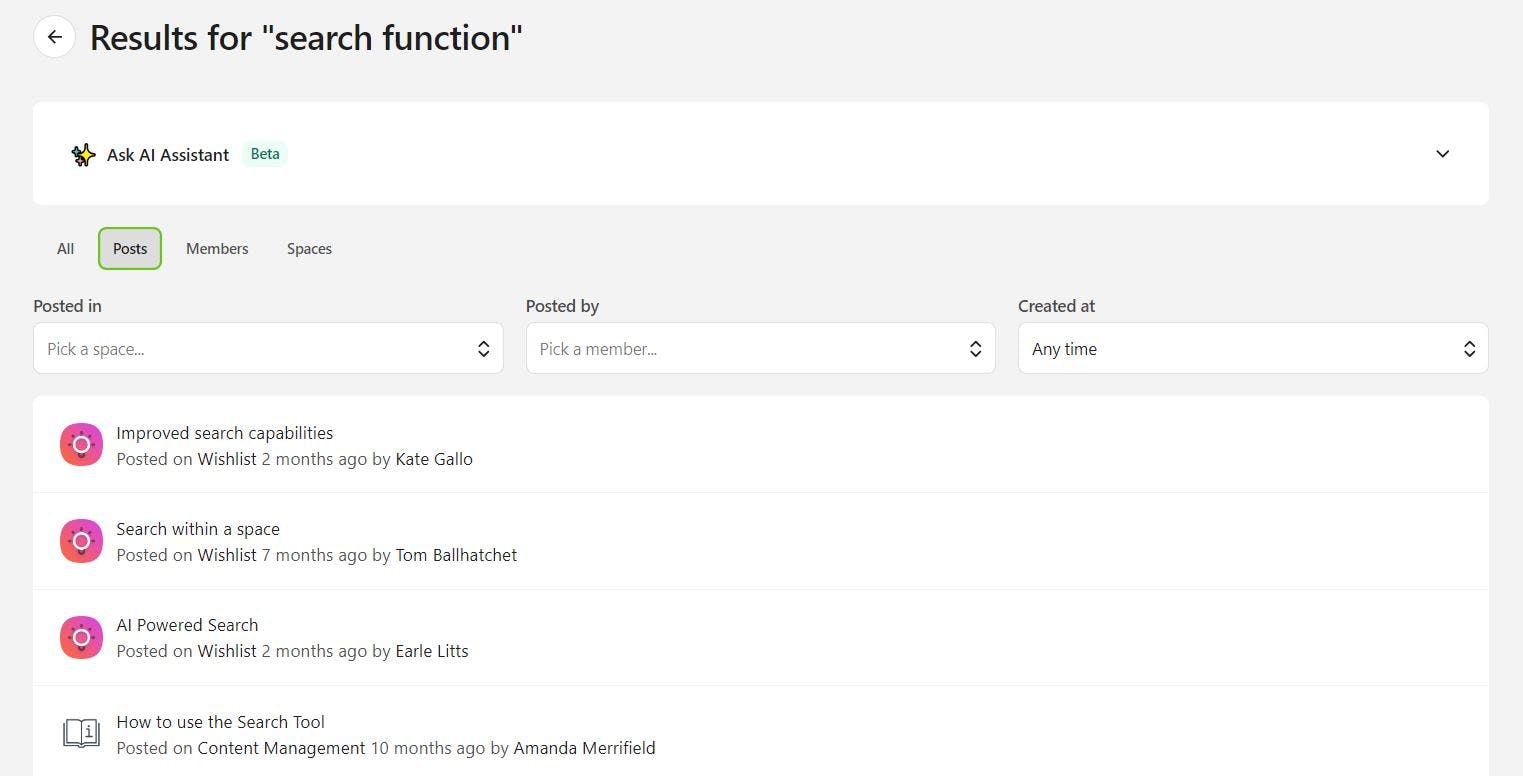Go to the Content Management space link
1523x776 pixels.
281,748
